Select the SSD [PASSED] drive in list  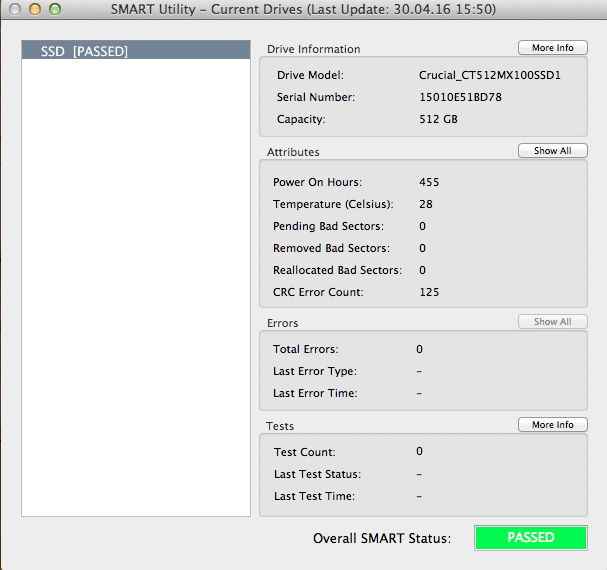coord(136,50)
